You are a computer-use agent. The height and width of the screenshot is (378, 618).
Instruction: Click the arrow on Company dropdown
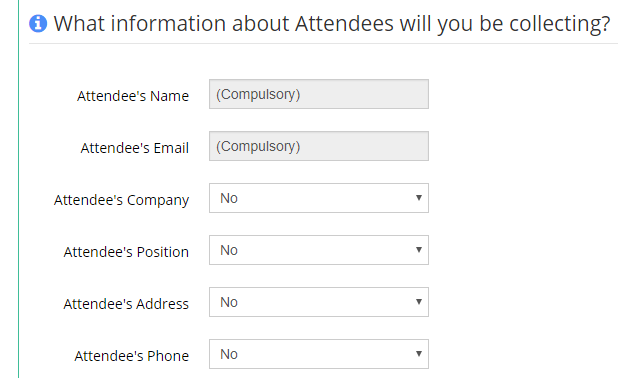click(419, 197)
